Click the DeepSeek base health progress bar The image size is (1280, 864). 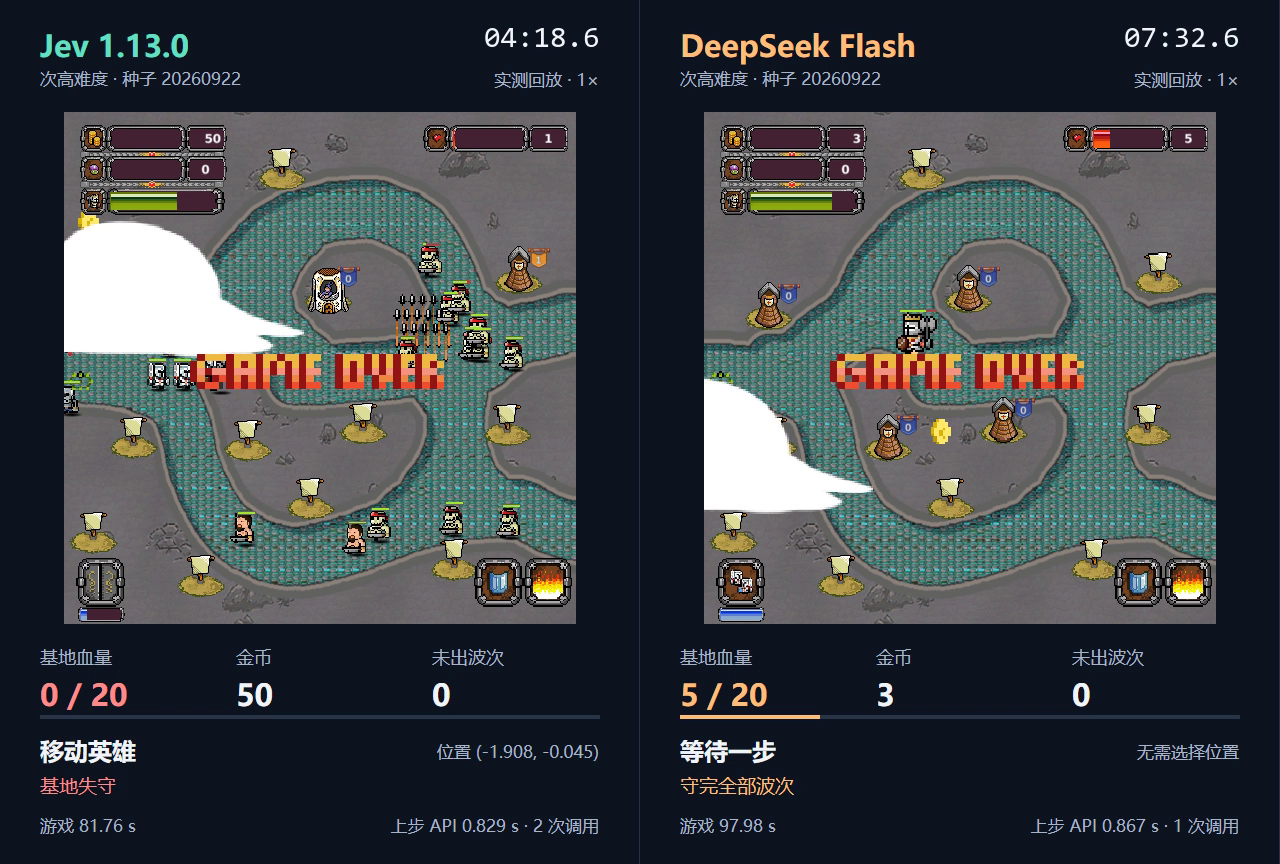[960, 716]
